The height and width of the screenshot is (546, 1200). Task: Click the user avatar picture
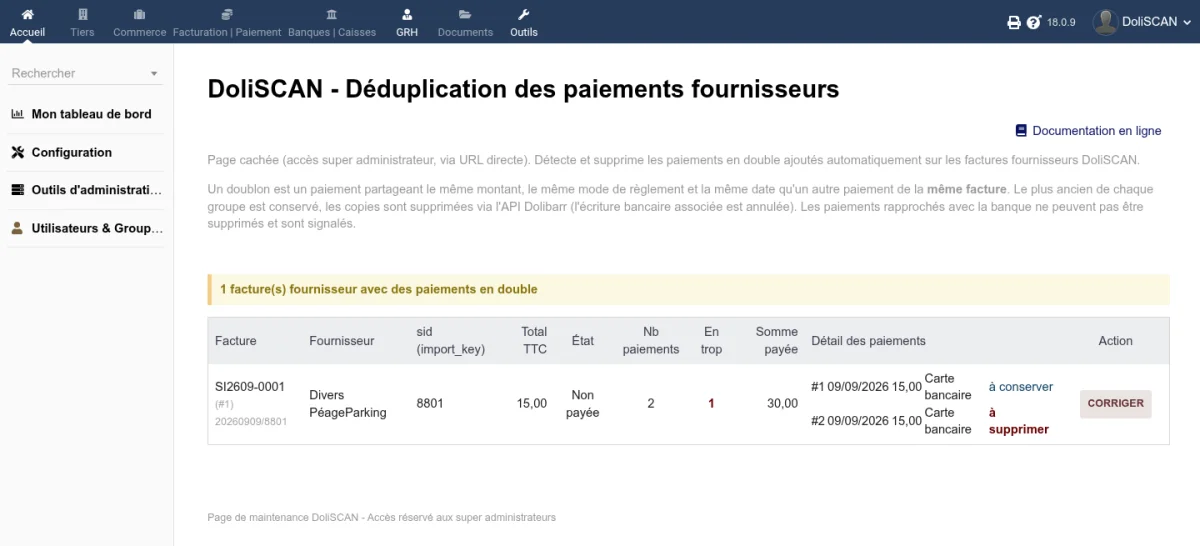(1104, 21)
